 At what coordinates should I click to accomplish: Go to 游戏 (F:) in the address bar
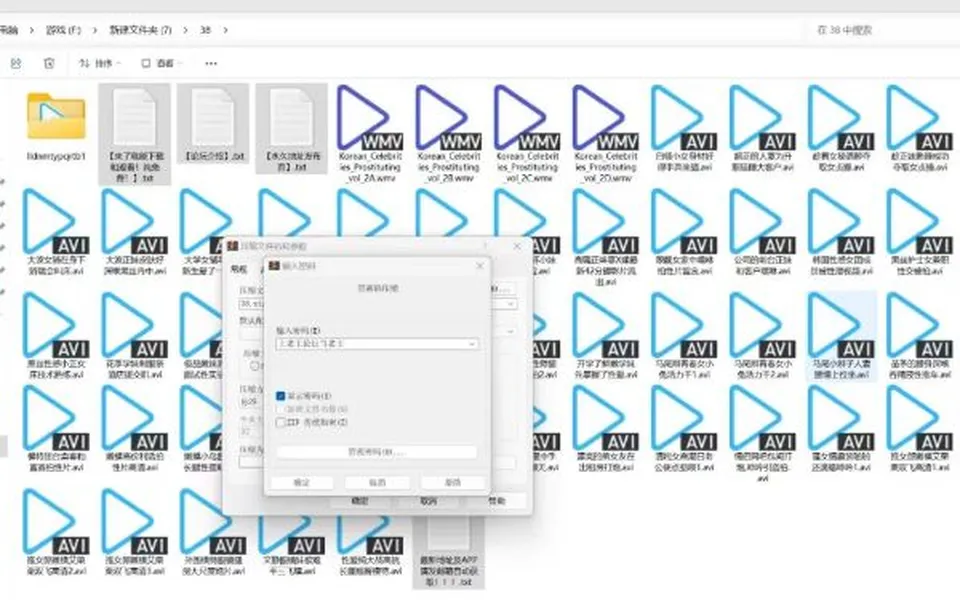[x=64, y=30]
